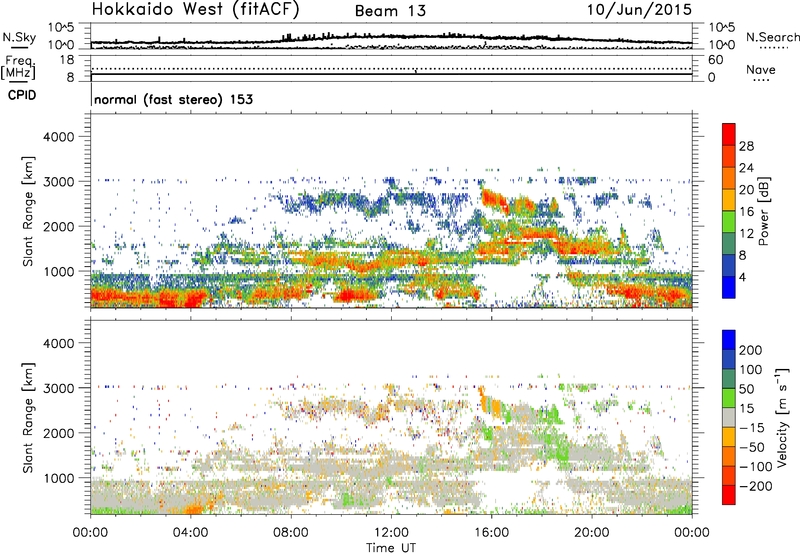Pick the bright blue bottom segment of power colorbar
Image resolution: width=800 pixels, height=554 pixels.
pyautogui.click(x=729, y=287)
